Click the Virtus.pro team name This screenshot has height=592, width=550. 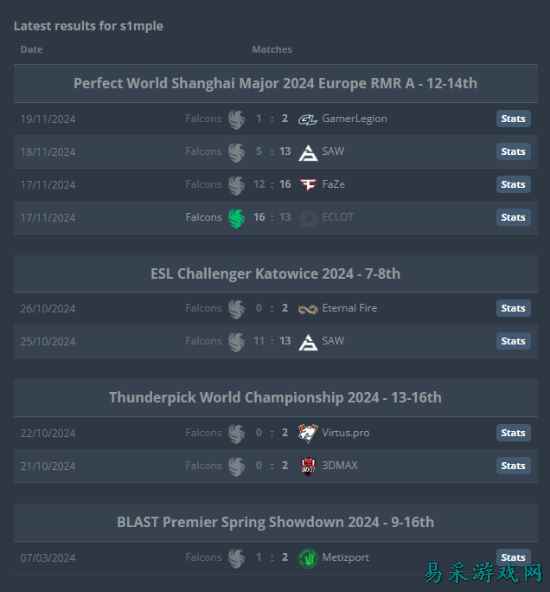point(345,433)
